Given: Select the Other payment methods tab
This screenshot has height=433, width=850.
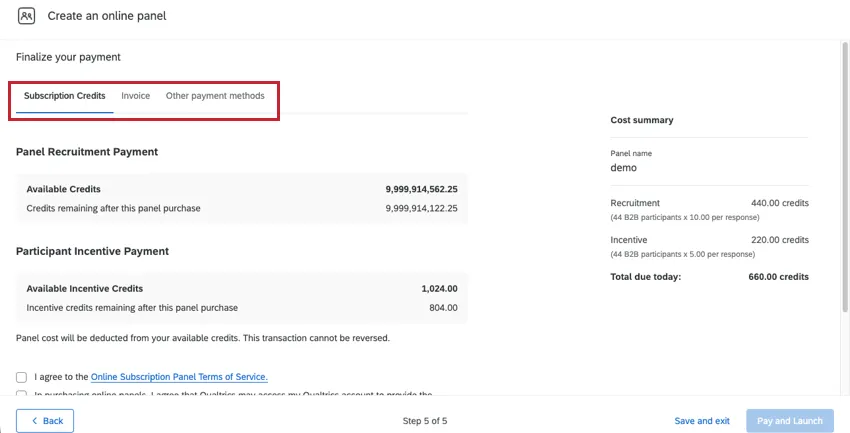Looking at the screenshot, I should pos(215,96).
